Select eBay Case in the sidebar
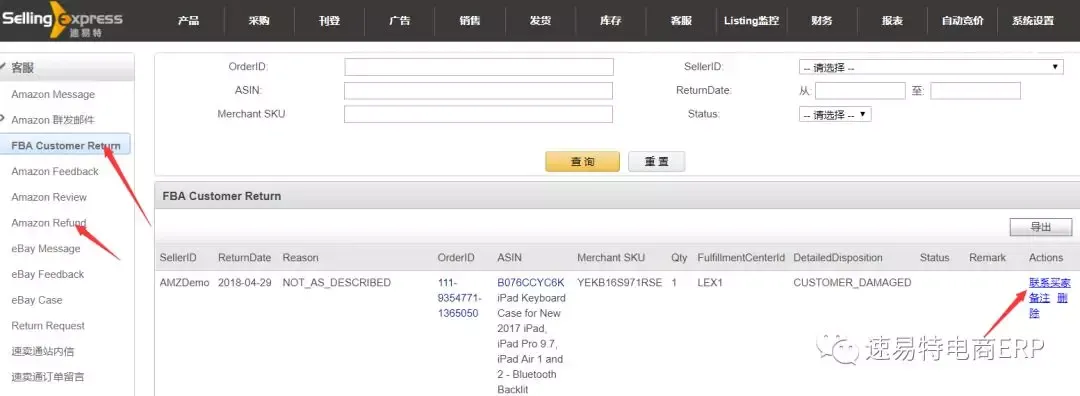This screenshot has width=1080, height=396. (x=37, y=300)
